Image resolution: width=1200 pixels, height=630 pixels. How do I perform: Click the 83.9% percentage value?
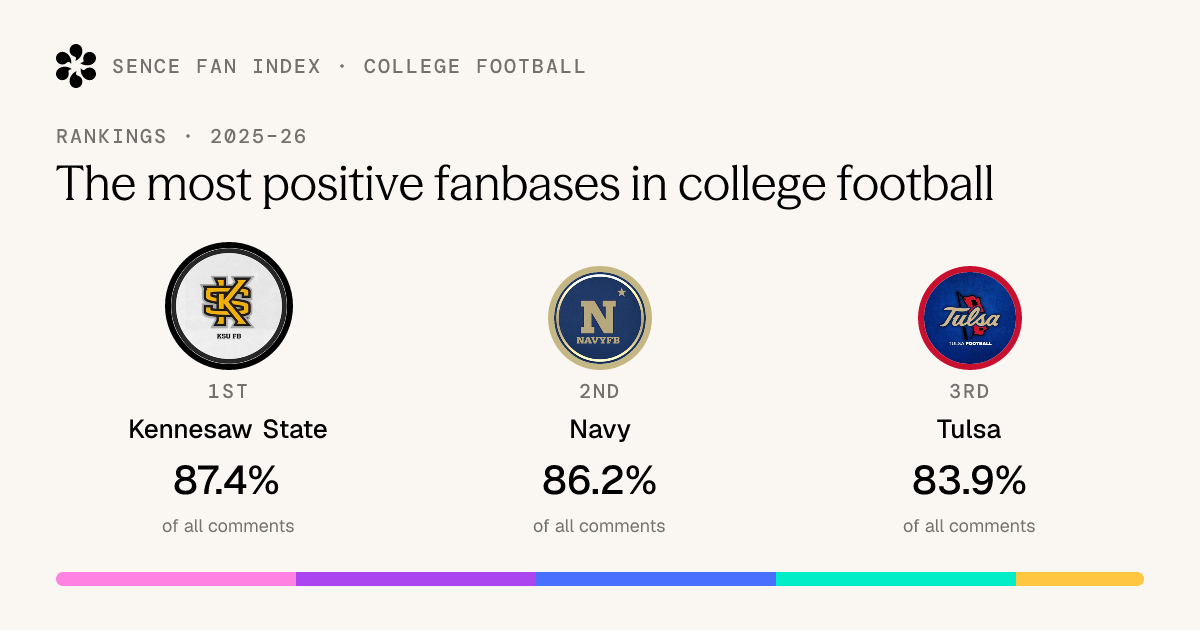[x=969, y=481]
